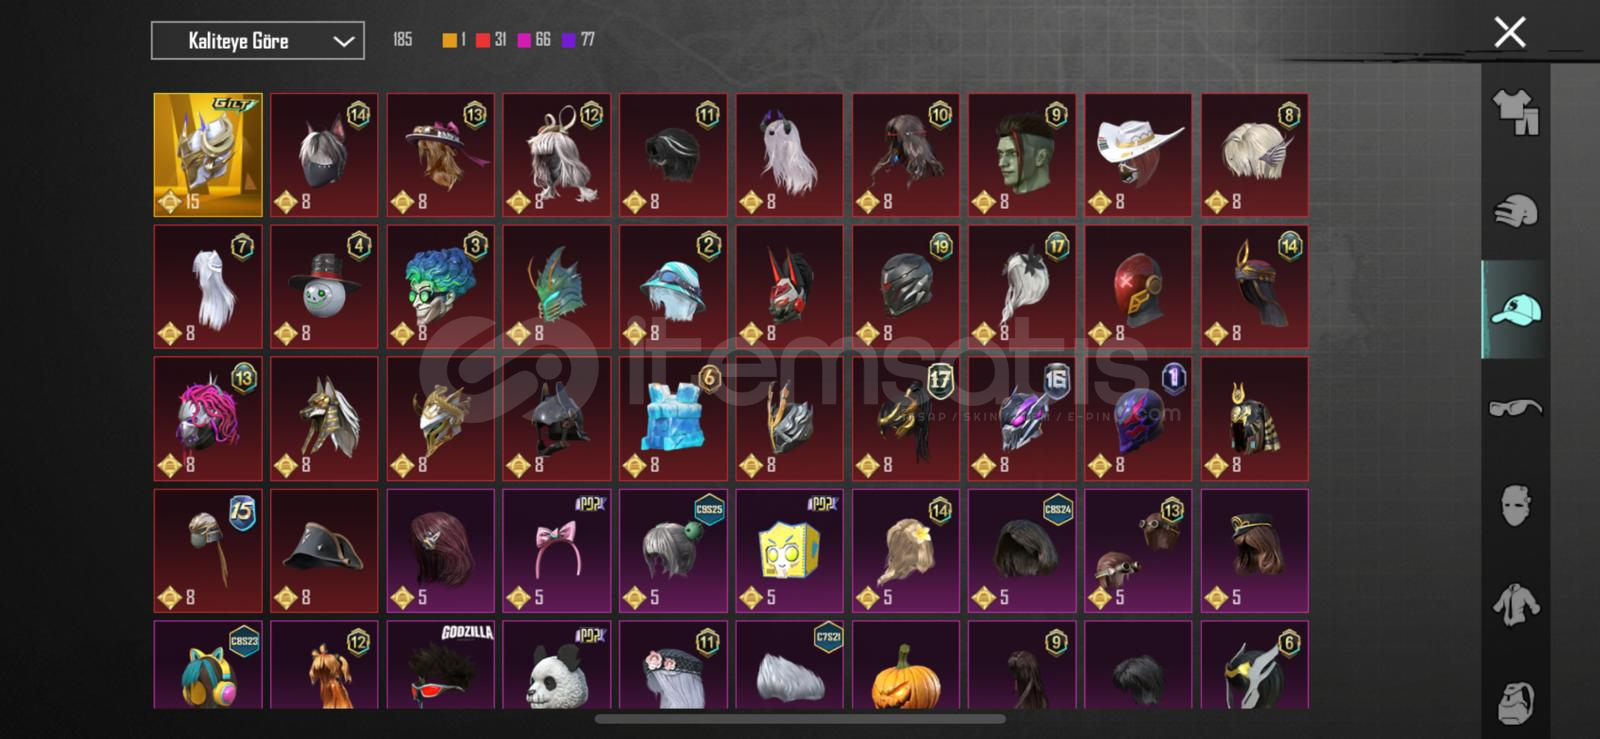1600x739 pixels.
Task: Close the inventory with X button
Action: pos(1509,32)
